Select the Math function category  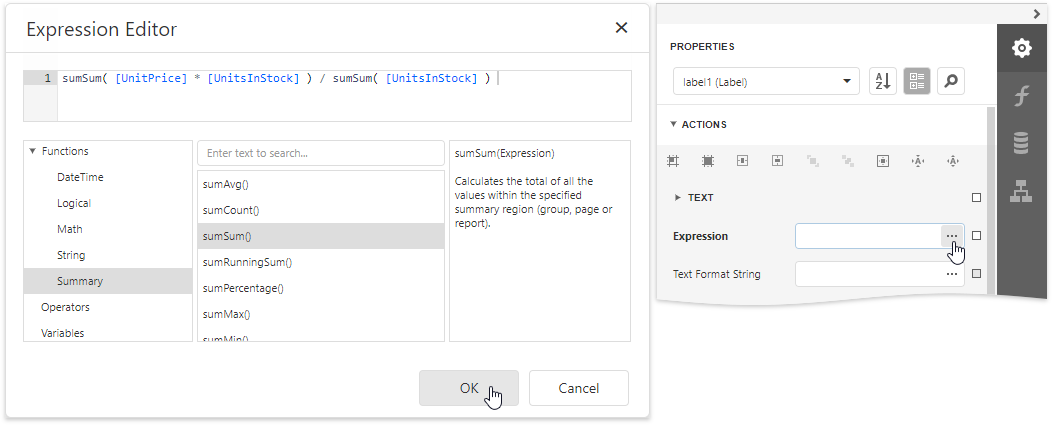pos(70,230)
